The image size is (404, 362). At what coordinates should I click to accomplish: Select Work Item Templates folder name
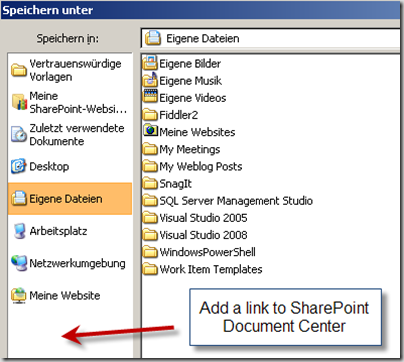point(211,269)
